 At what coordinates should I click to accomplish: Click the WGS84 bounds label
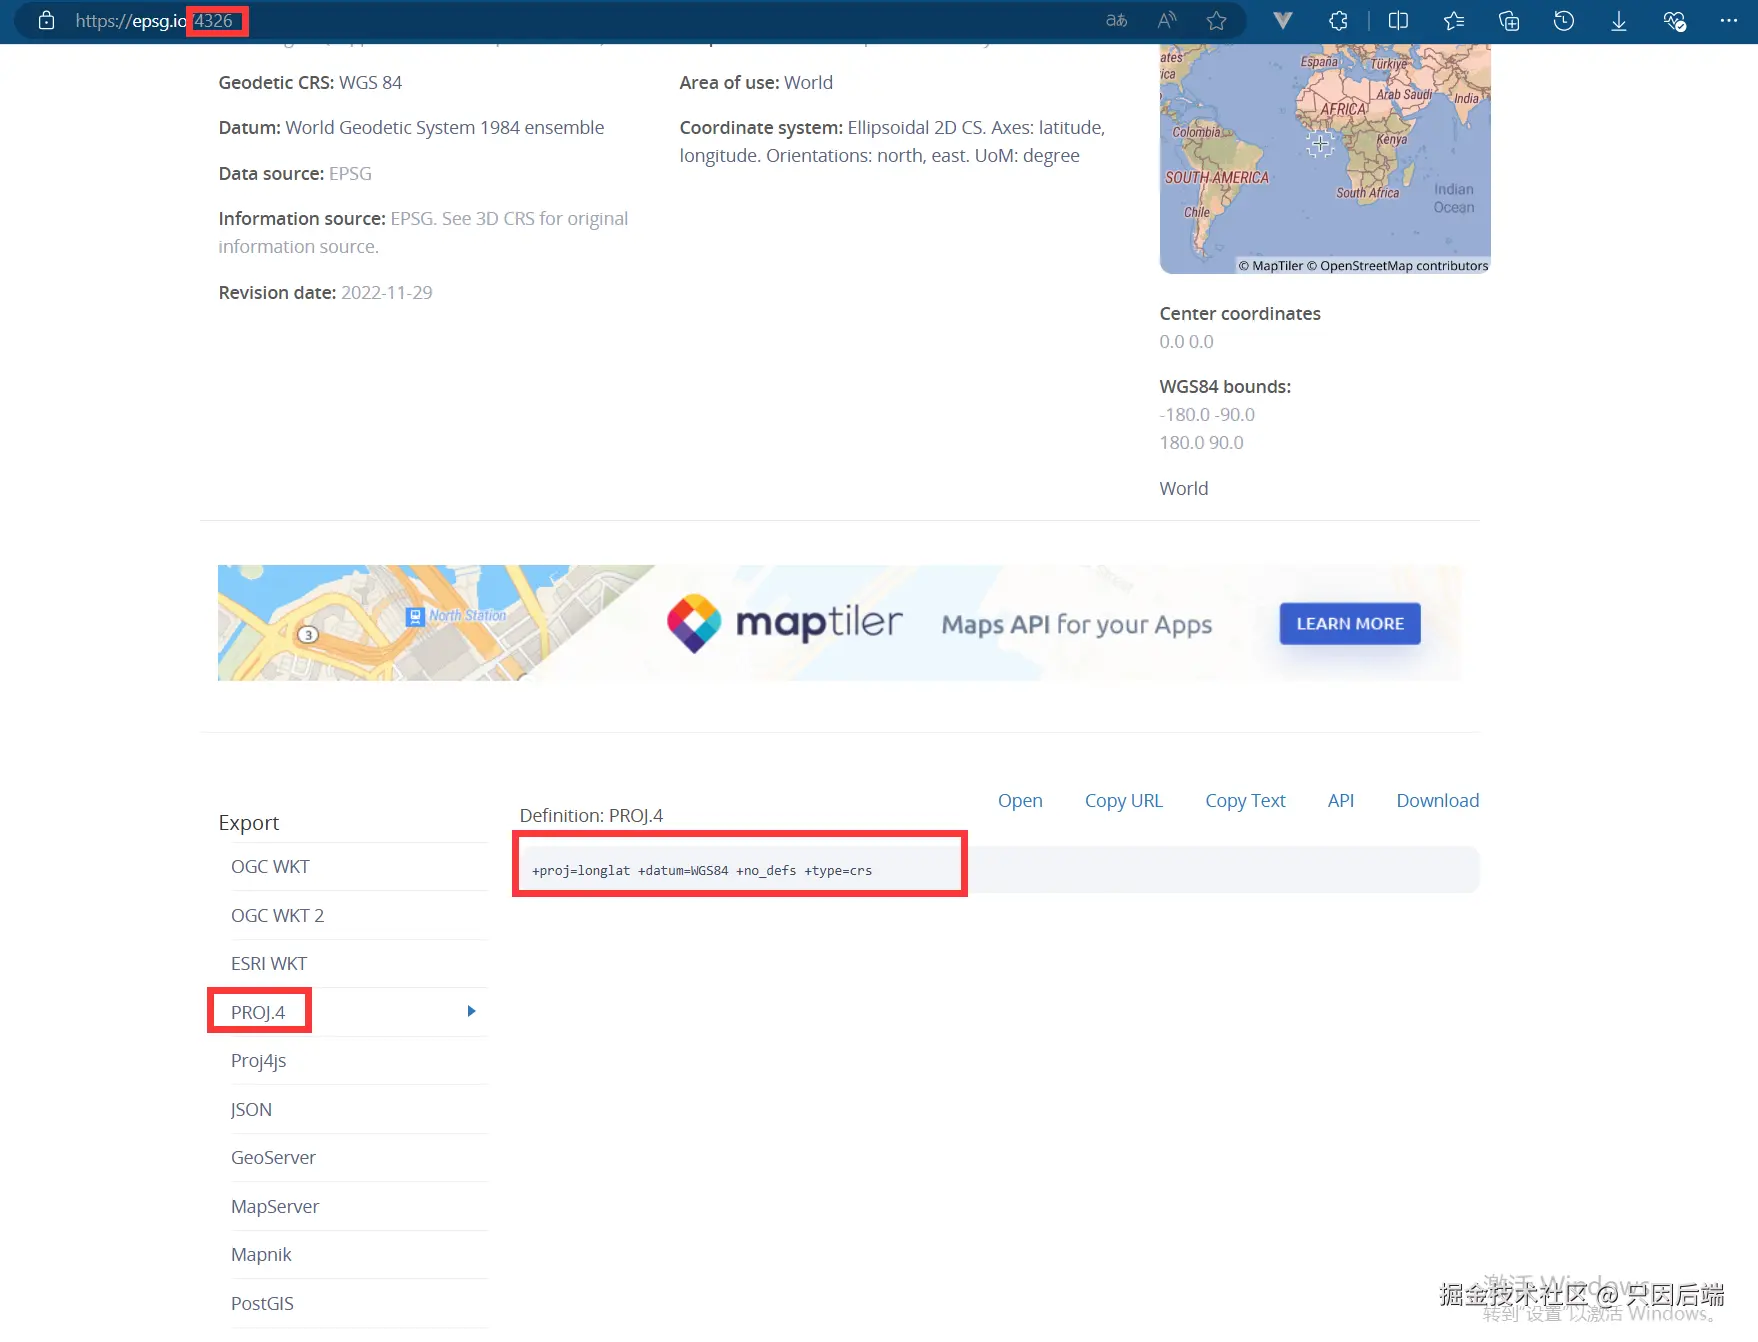click(1225, 387)
